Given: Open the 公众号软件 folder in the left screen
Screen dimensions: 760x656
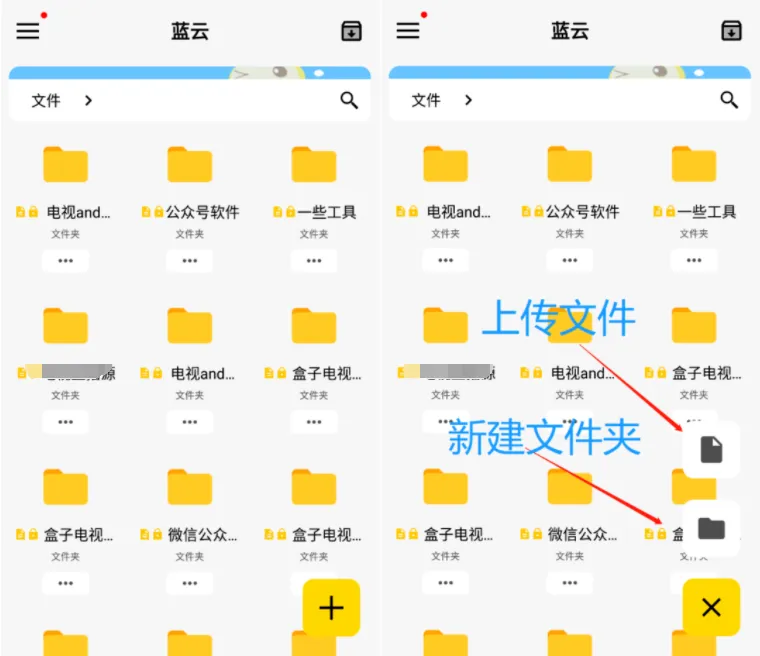Looking at the screenshot, I should click(x=190, y=166).
